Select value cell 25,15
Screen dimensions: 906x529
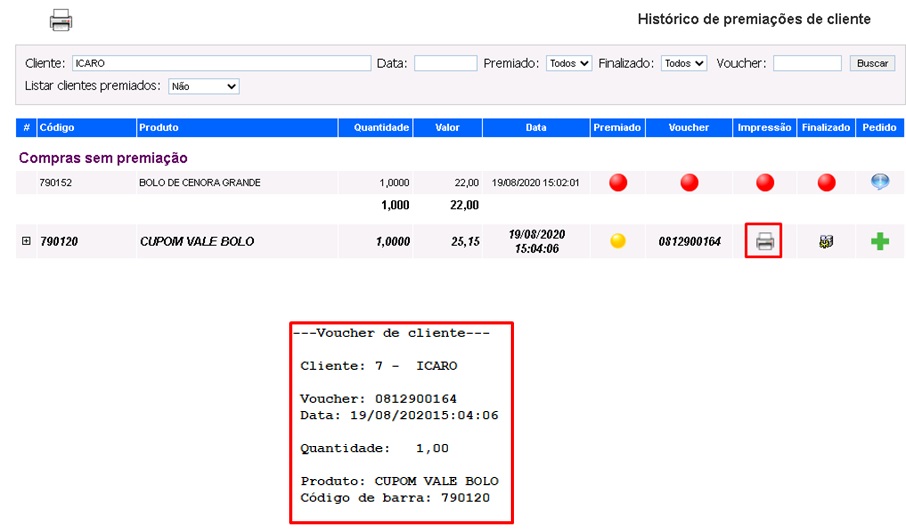coord(465,241)
